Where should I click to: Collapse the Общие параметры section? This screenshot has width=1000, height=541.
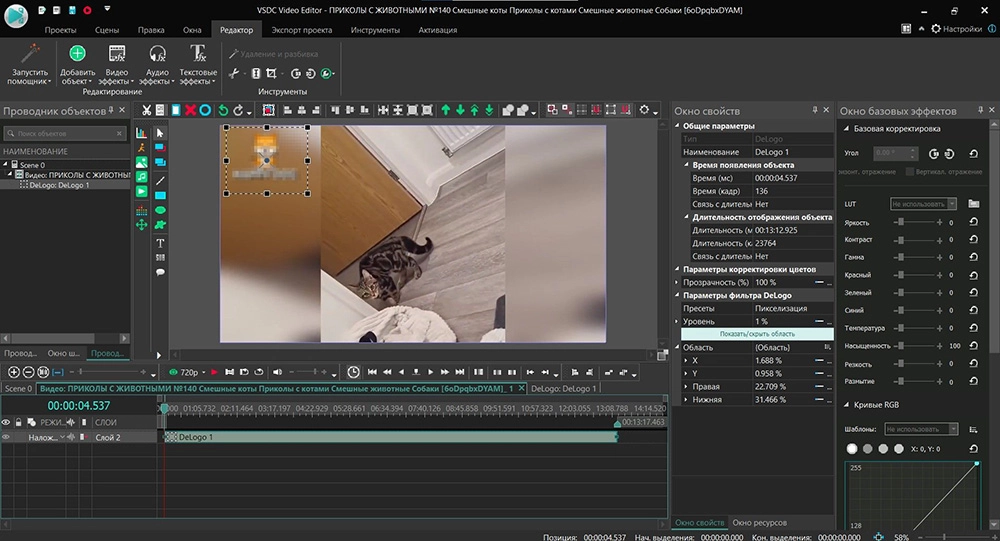(678, 126)
